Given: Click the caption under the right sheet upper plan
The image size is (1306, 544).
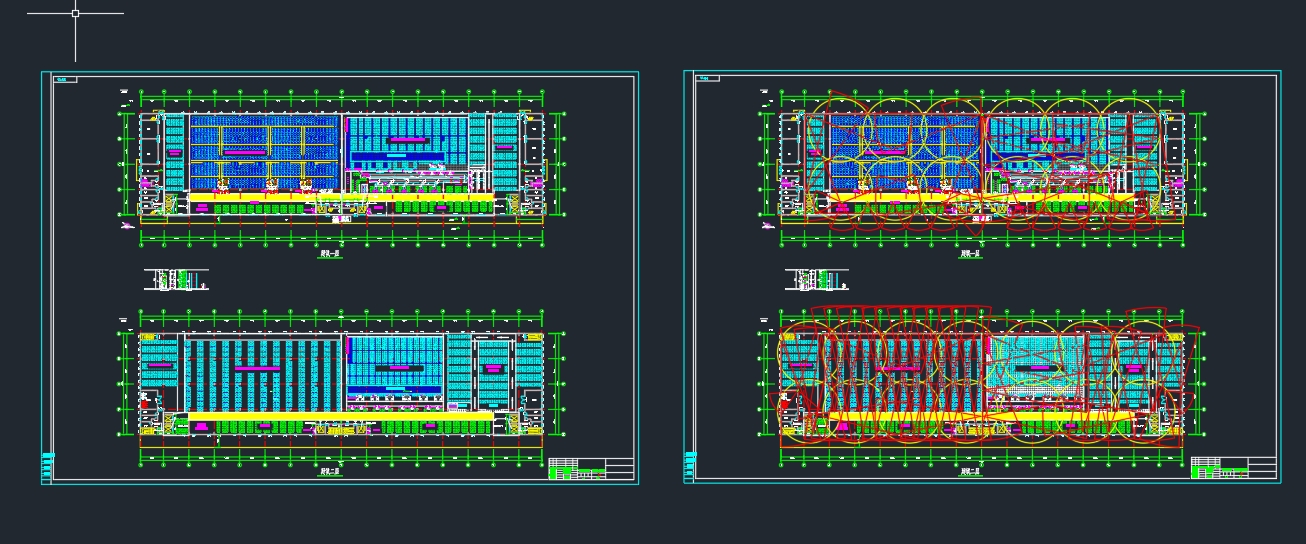Looking at the screenshot, I should tap(971, 255).
